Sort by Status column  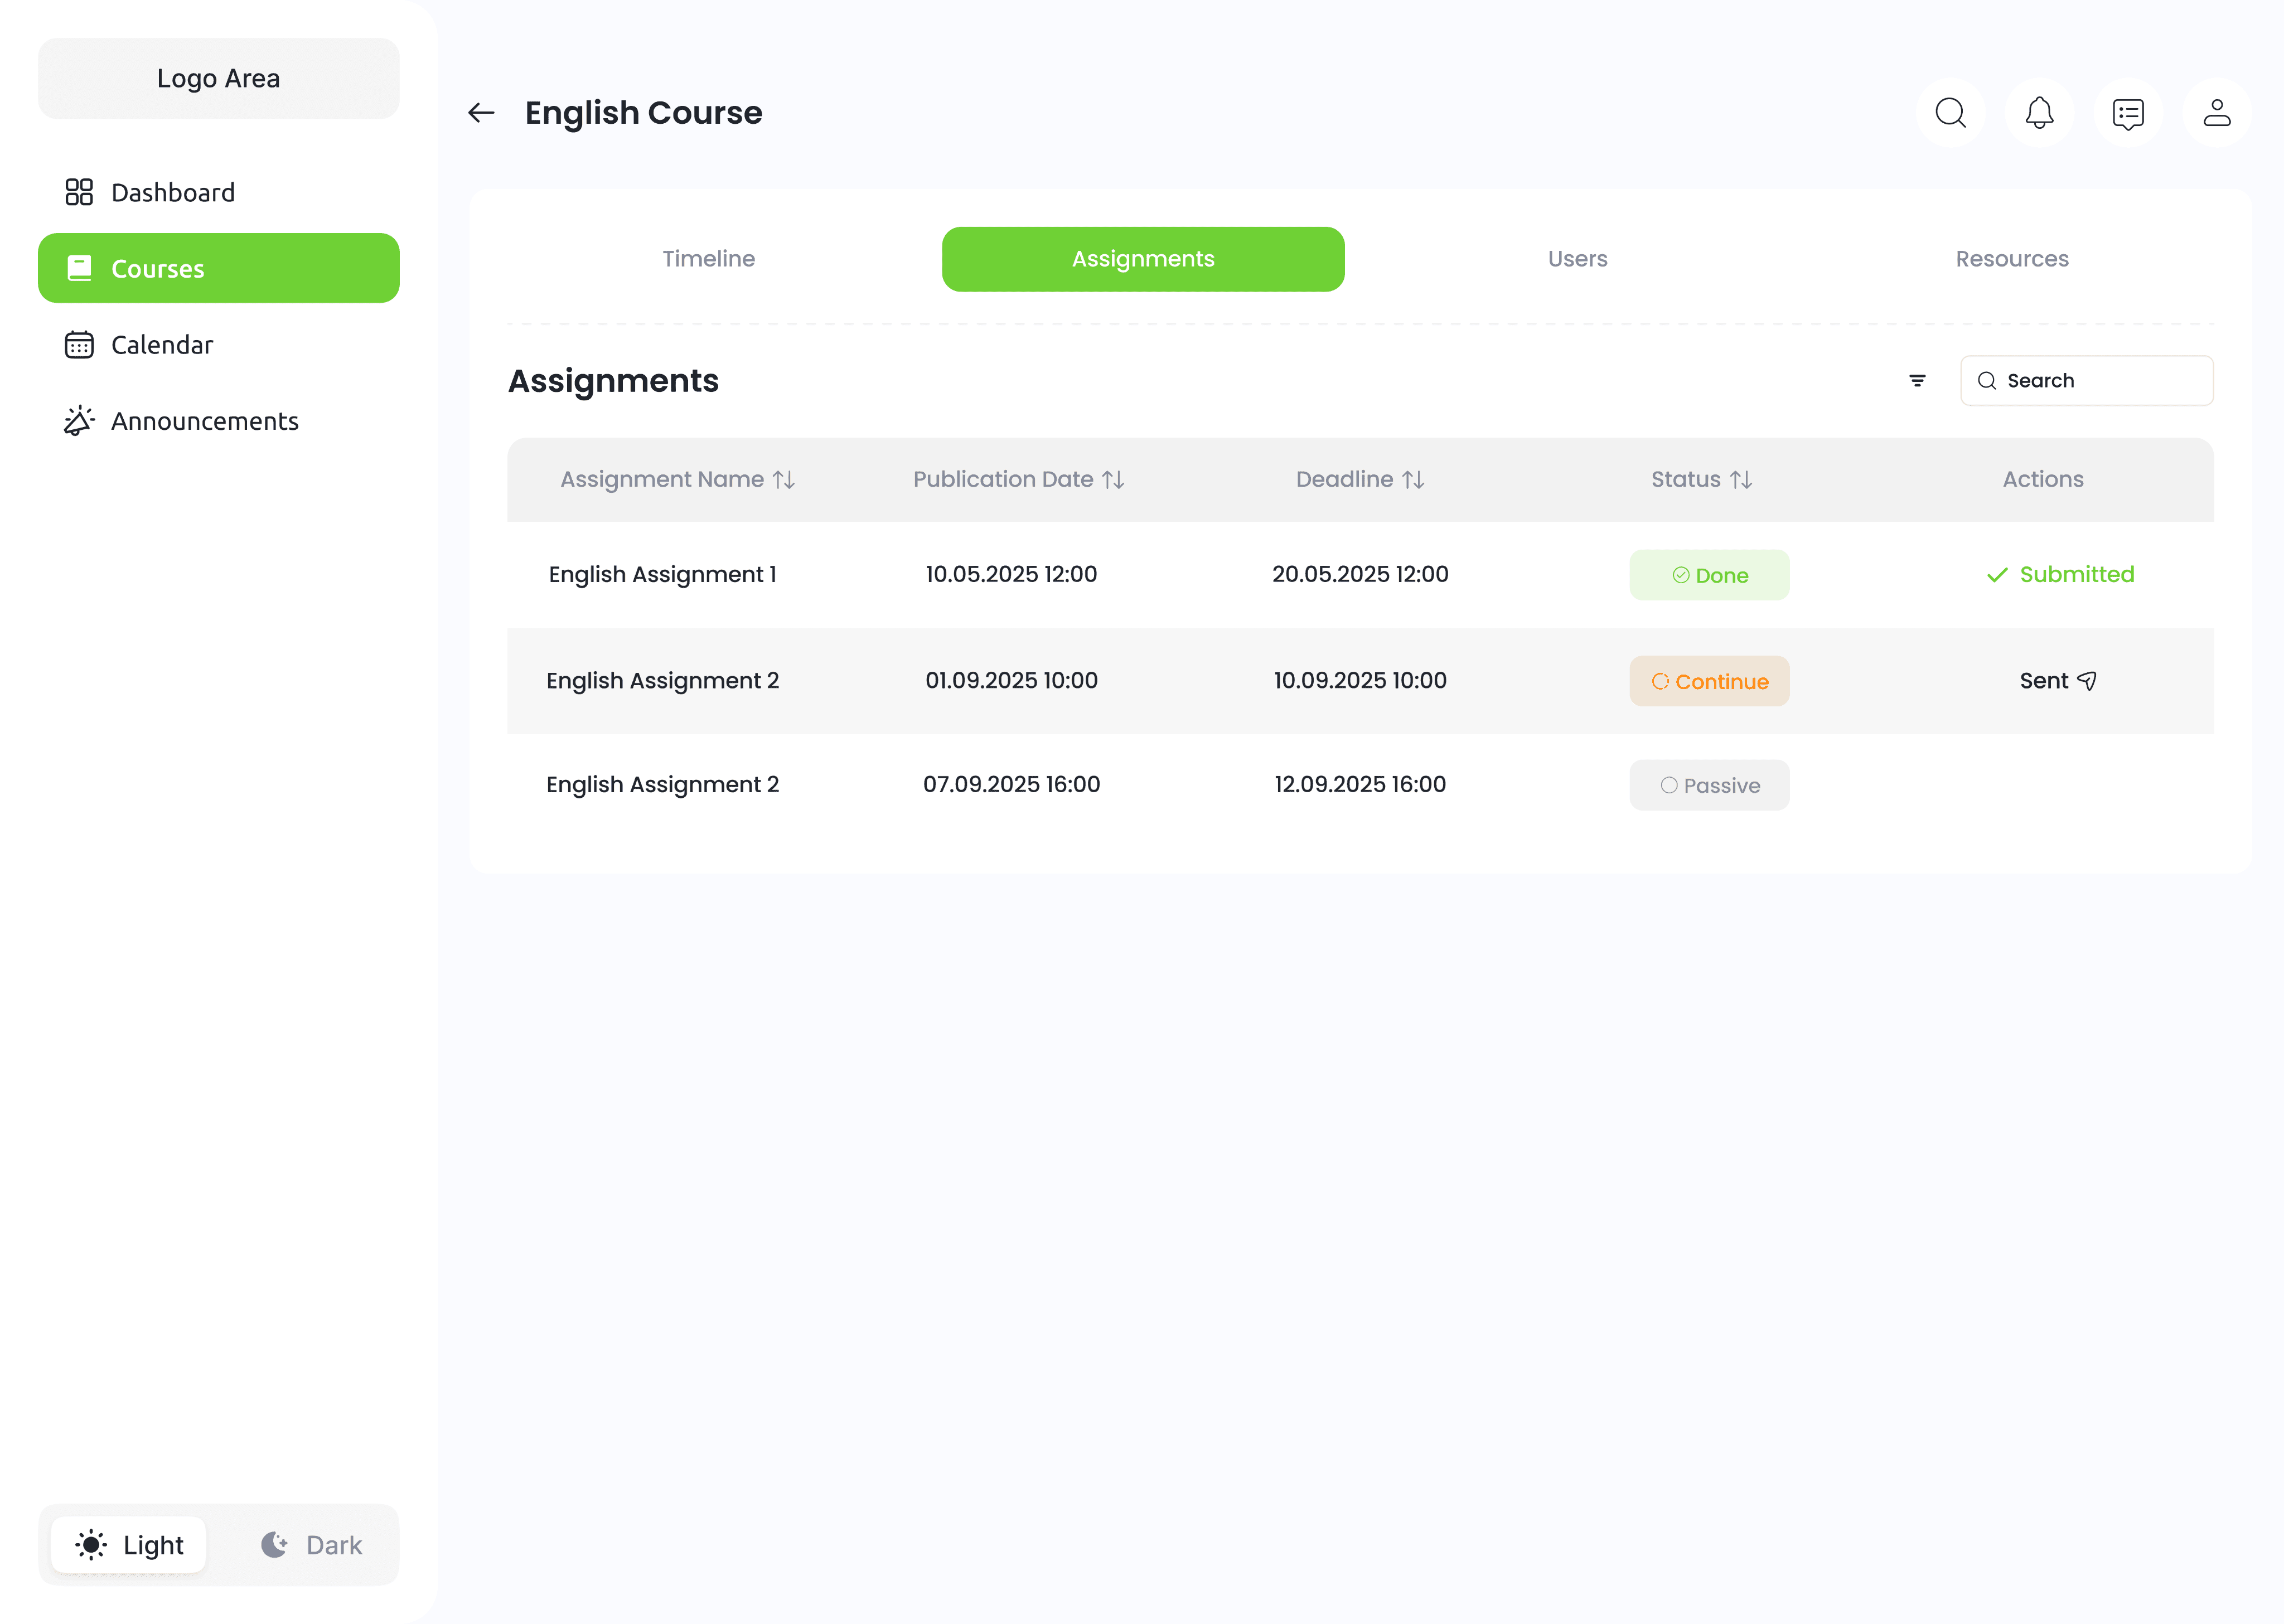pos(1740,480)
